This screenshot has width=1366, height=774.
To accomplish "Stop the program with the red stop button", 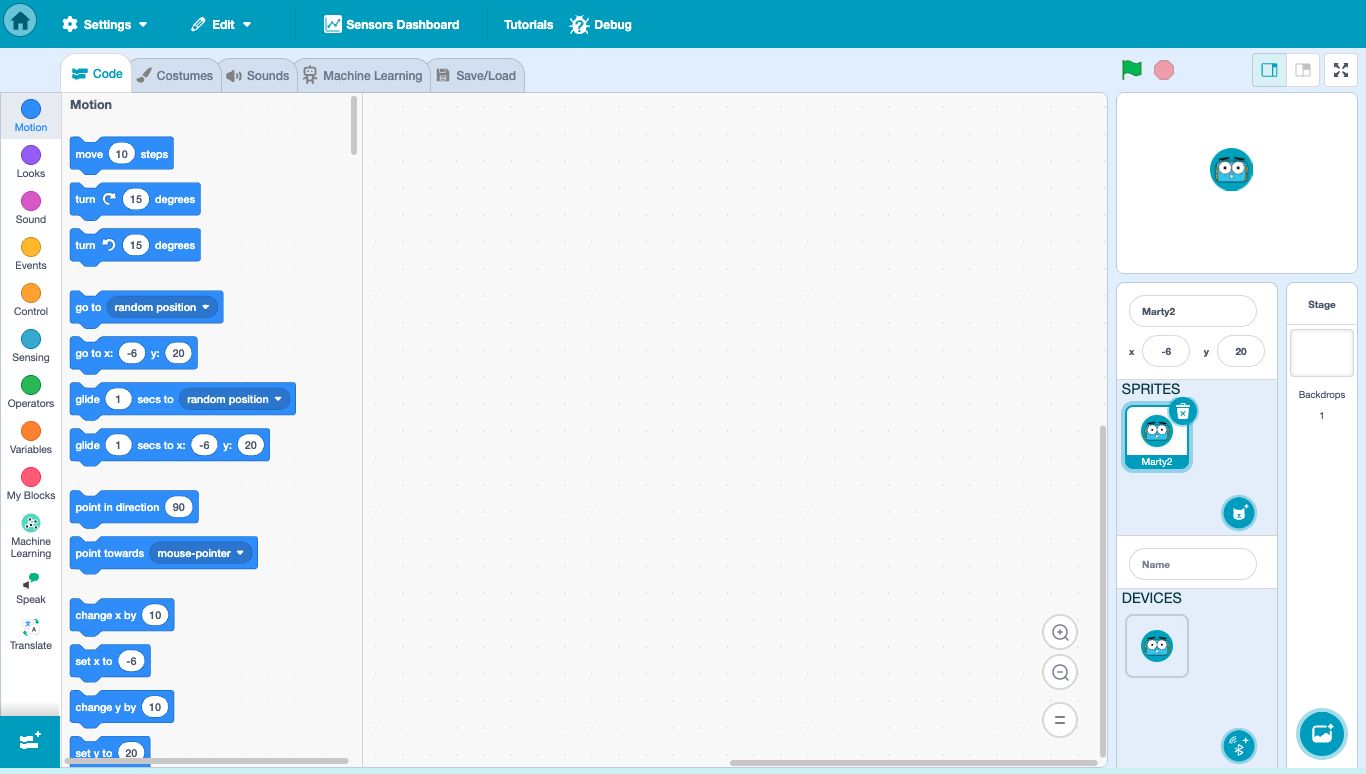I will coord(1164,70).
